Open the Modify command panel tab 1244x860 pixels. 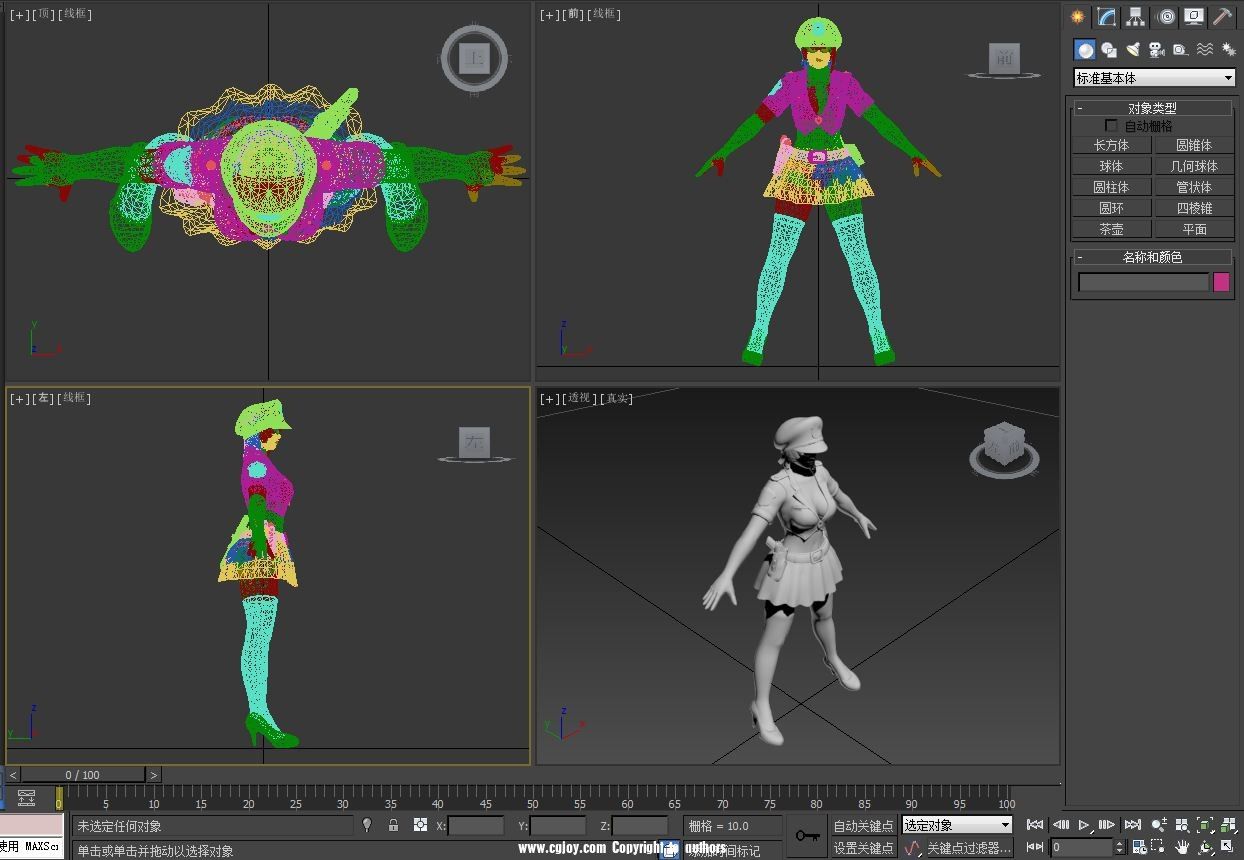click(x=1106, y=17)
